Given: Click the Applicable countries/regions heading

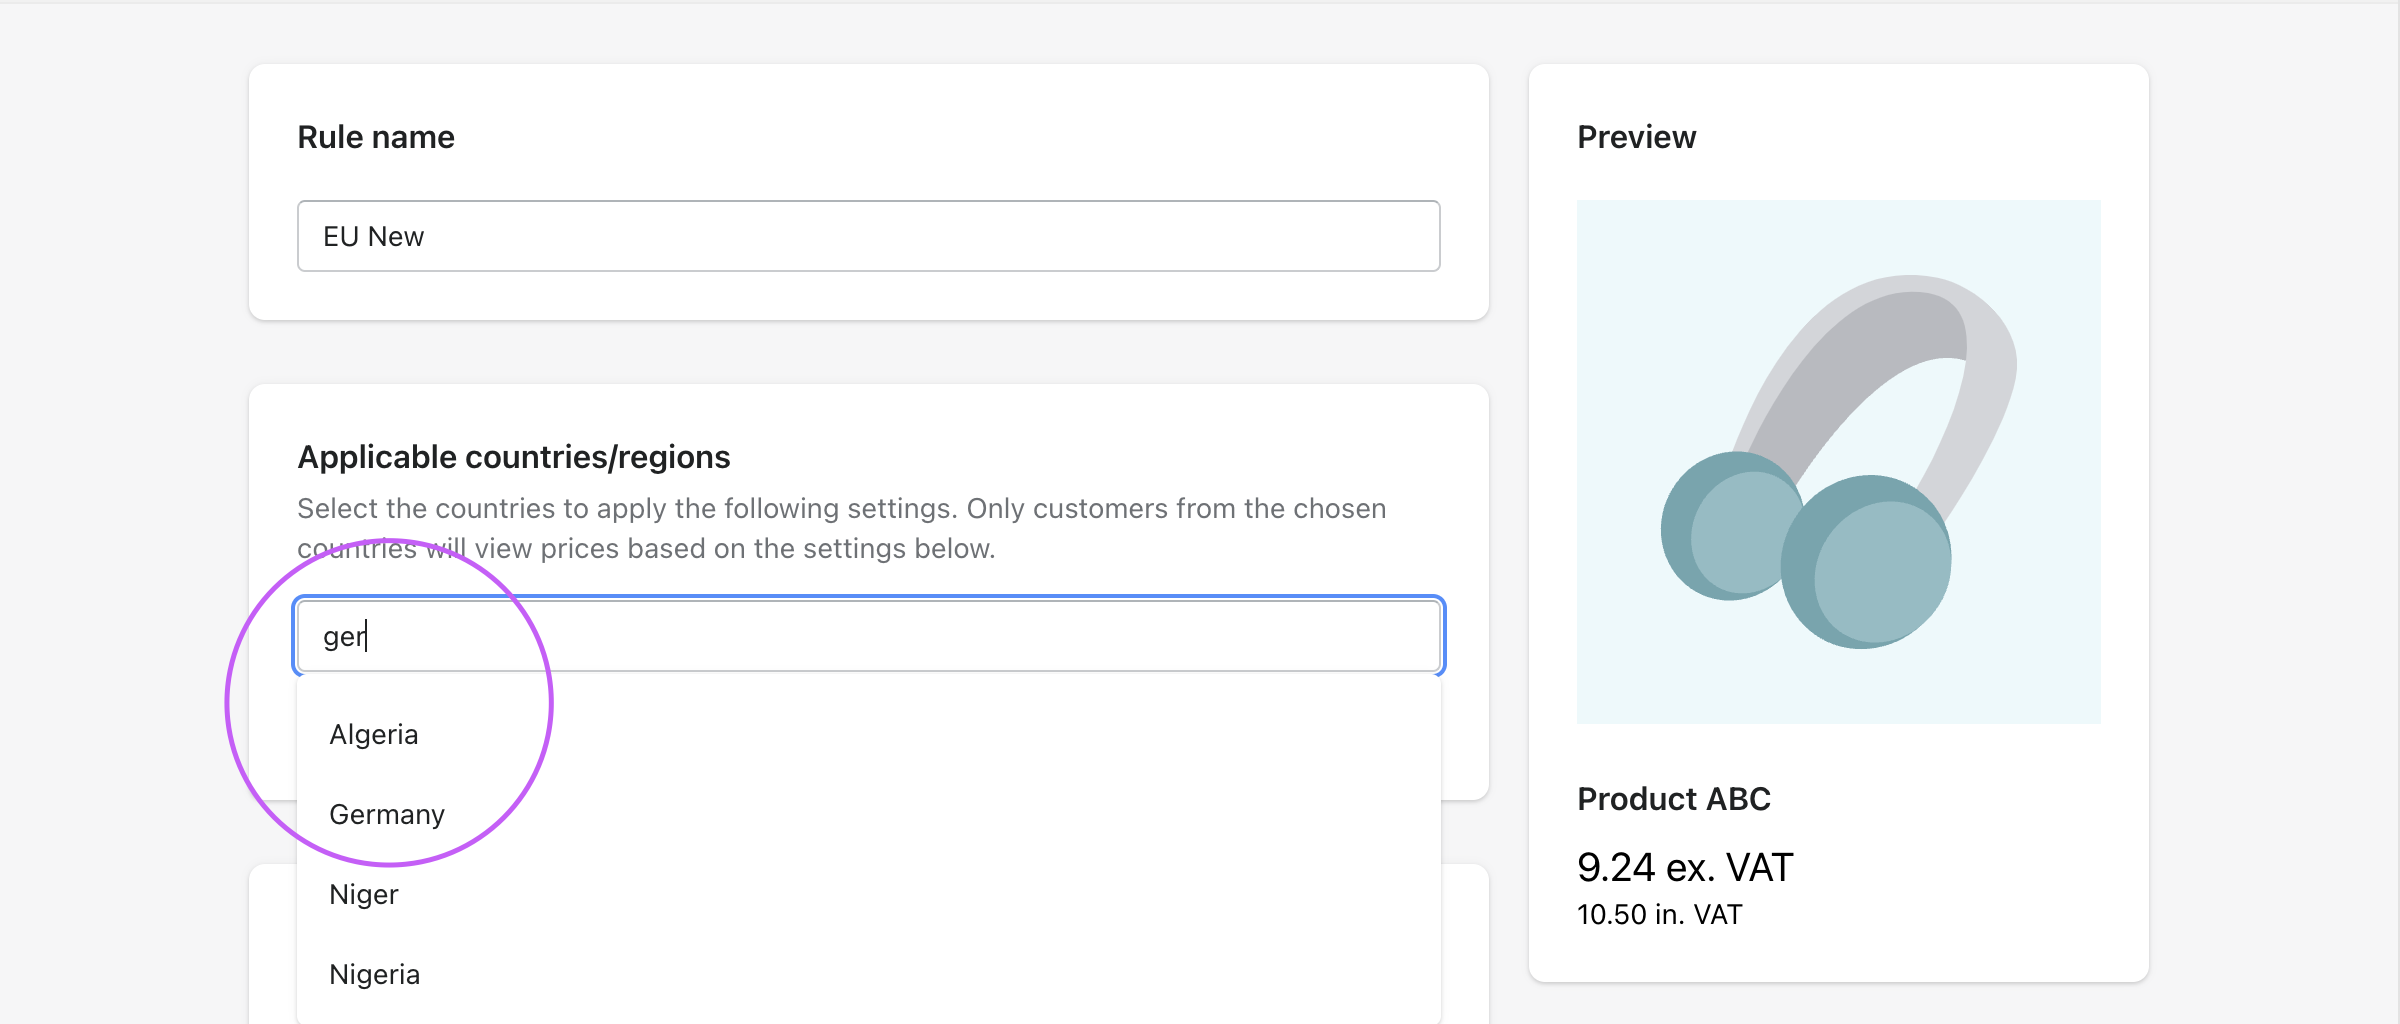Looking at the screenshot, I should (514, 457).
